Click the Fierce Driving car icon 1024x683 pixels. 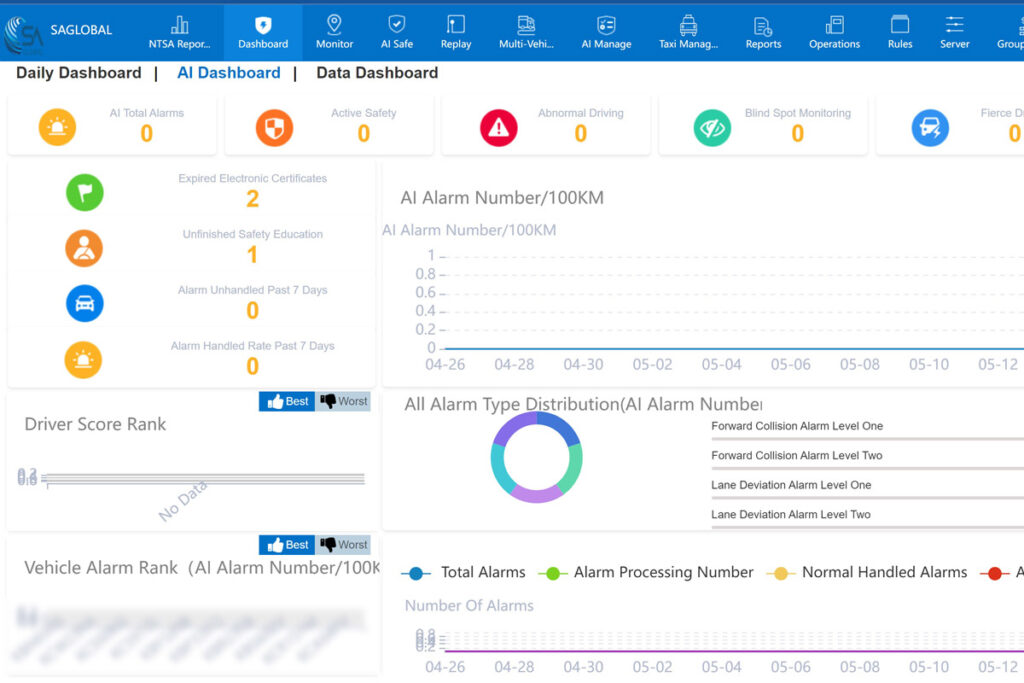pos(931,127)
